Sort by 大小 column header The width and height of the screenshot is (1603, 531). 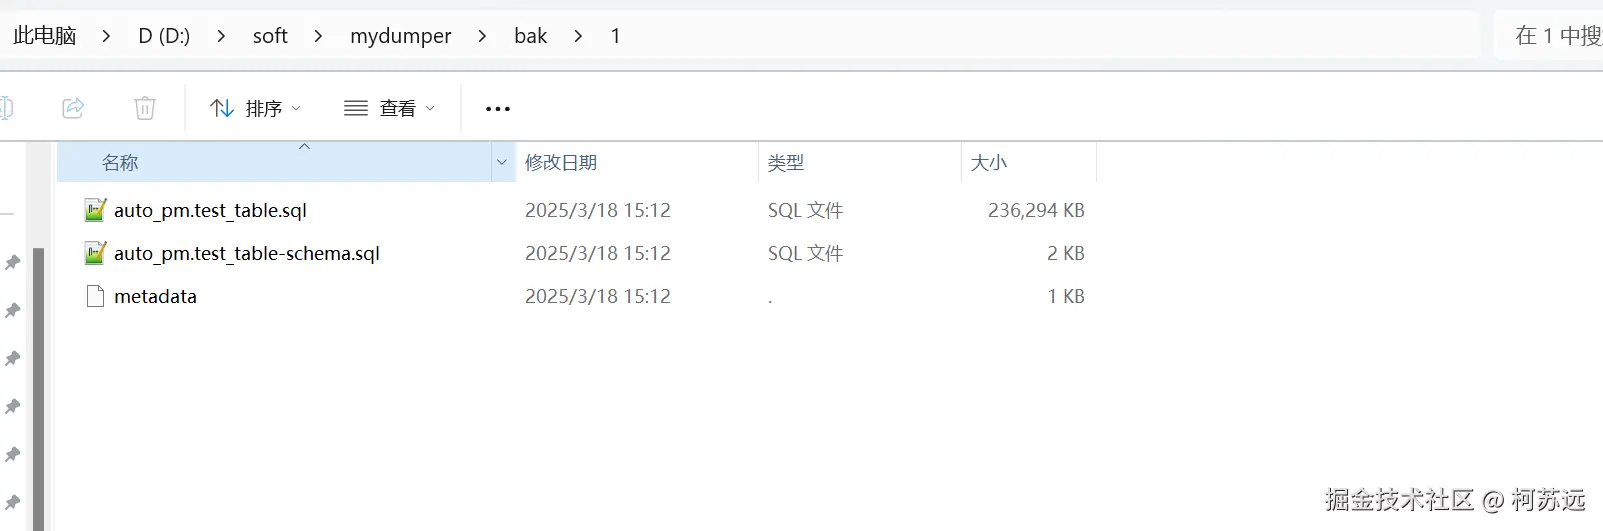[989, 162]
